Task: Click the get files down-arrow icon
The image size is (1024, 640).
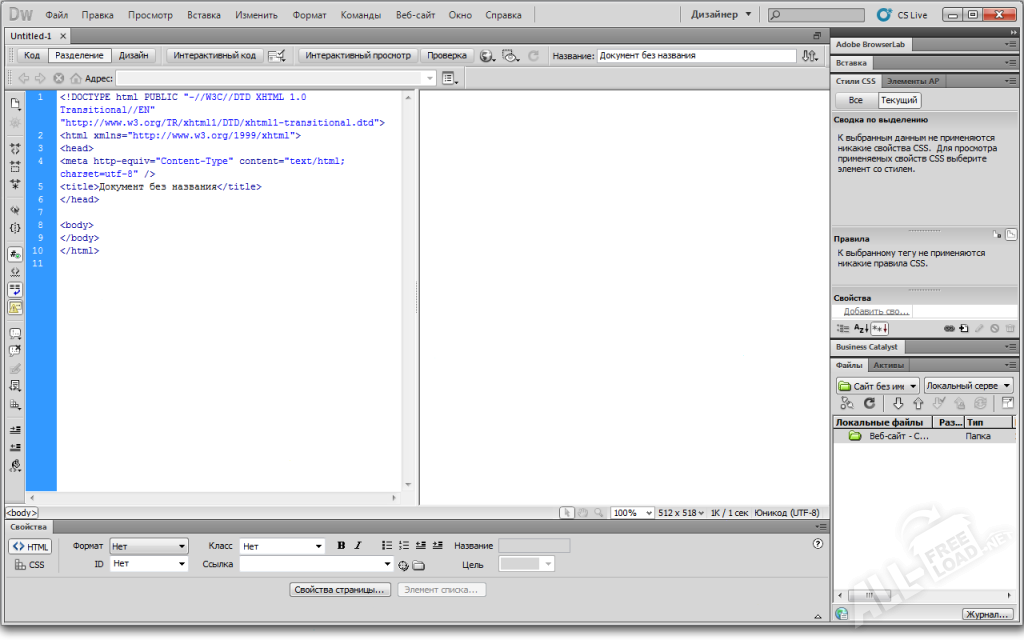Action: pos(897,404)
